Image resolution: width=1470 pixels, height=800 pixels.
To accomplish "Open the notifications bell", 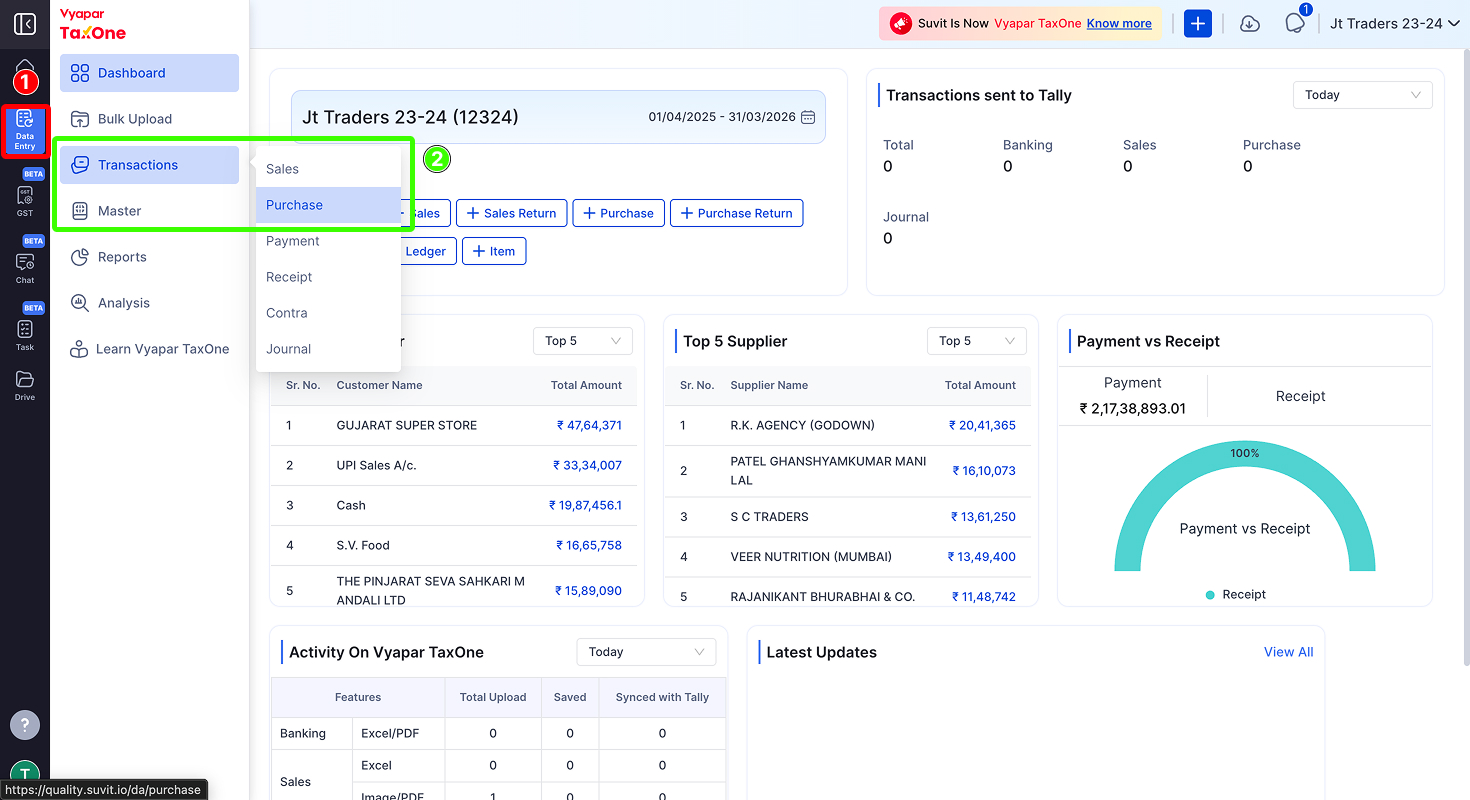I will coord(1295,24).
